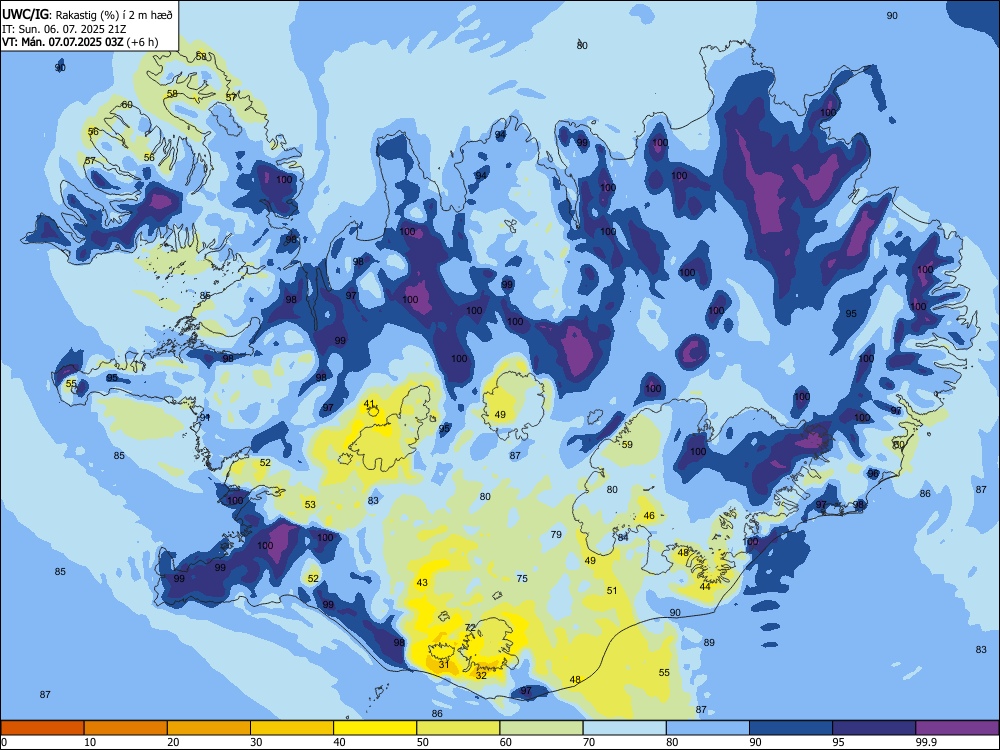Click the map value '79'

tap(556, 534)
